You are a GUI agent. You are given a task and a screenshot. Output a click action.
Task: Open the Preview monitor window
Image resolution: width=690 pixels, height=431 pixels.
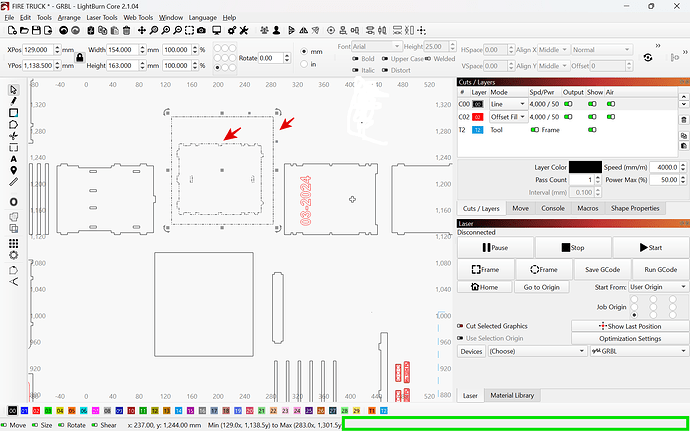coord(217,30)
